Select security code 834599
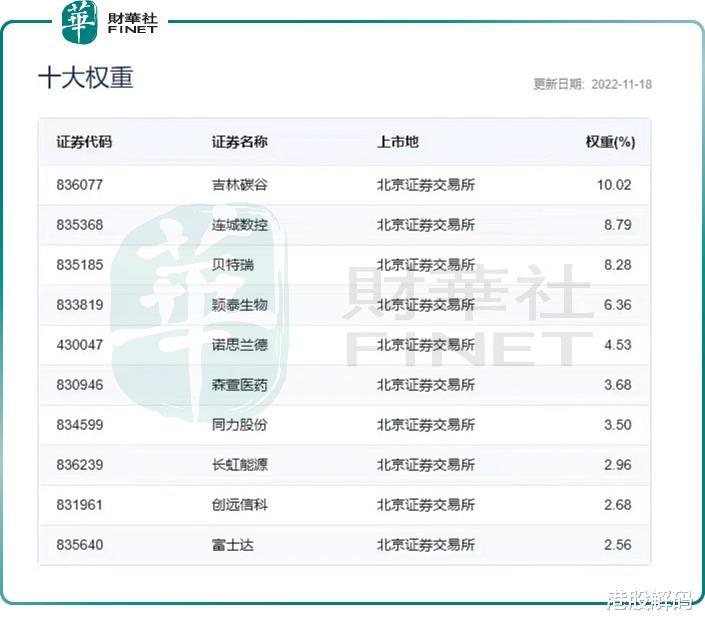Screen dimensions: 705x625 point(80,425)
